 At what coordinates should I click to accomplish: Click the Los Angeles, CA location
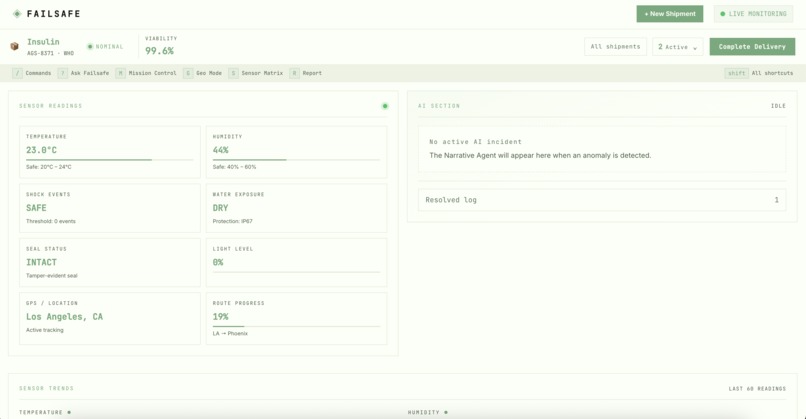[x=64, y=317]
